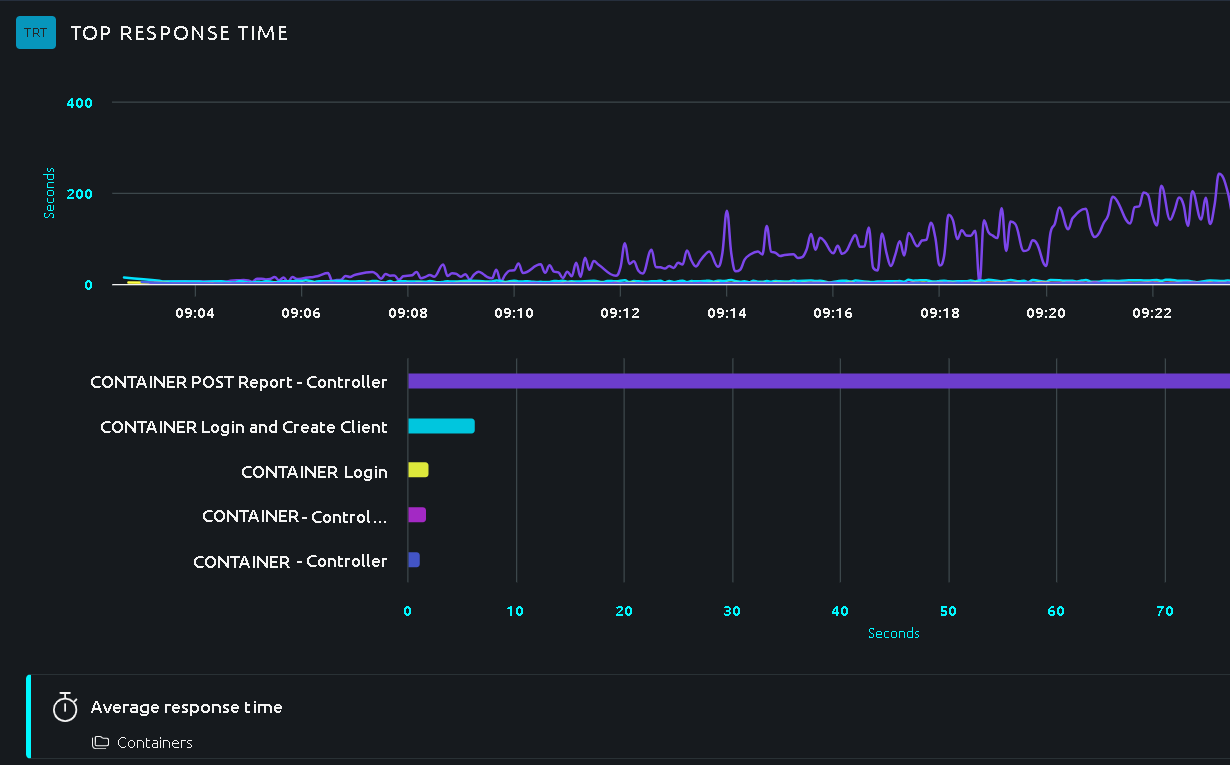Click the Containers label
Screen dimensions: 1230x765
click(155, 742)
